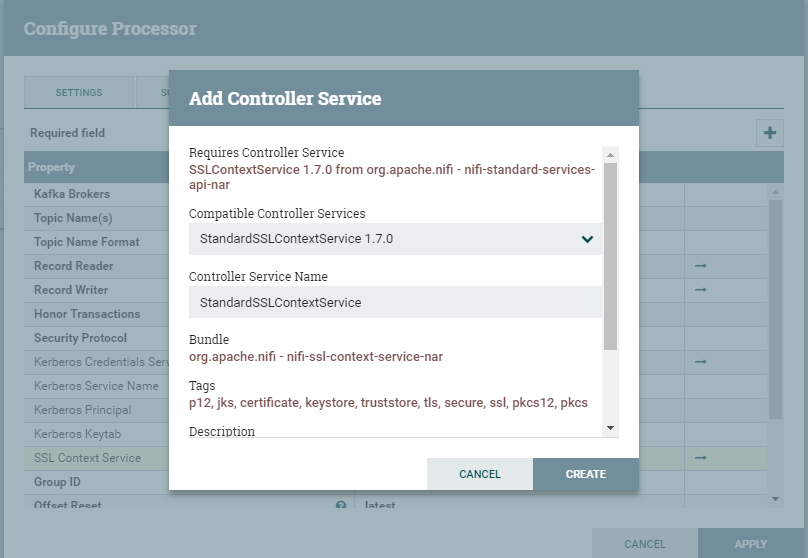Select Record Writer property name
This screenshot has height=558, width=808.
(x=71, y=290)
